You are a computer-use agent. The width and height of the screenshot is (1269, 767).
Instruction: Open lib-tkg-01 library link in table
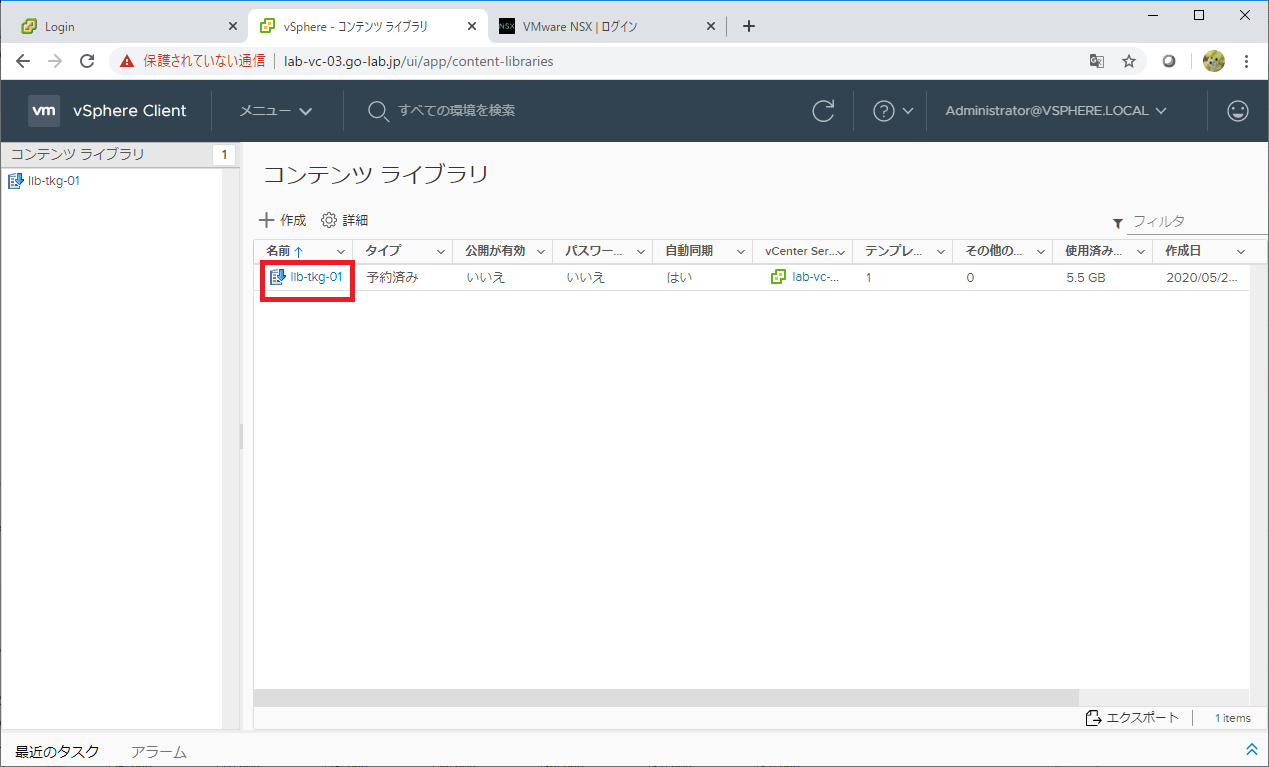tap(316, 277)
